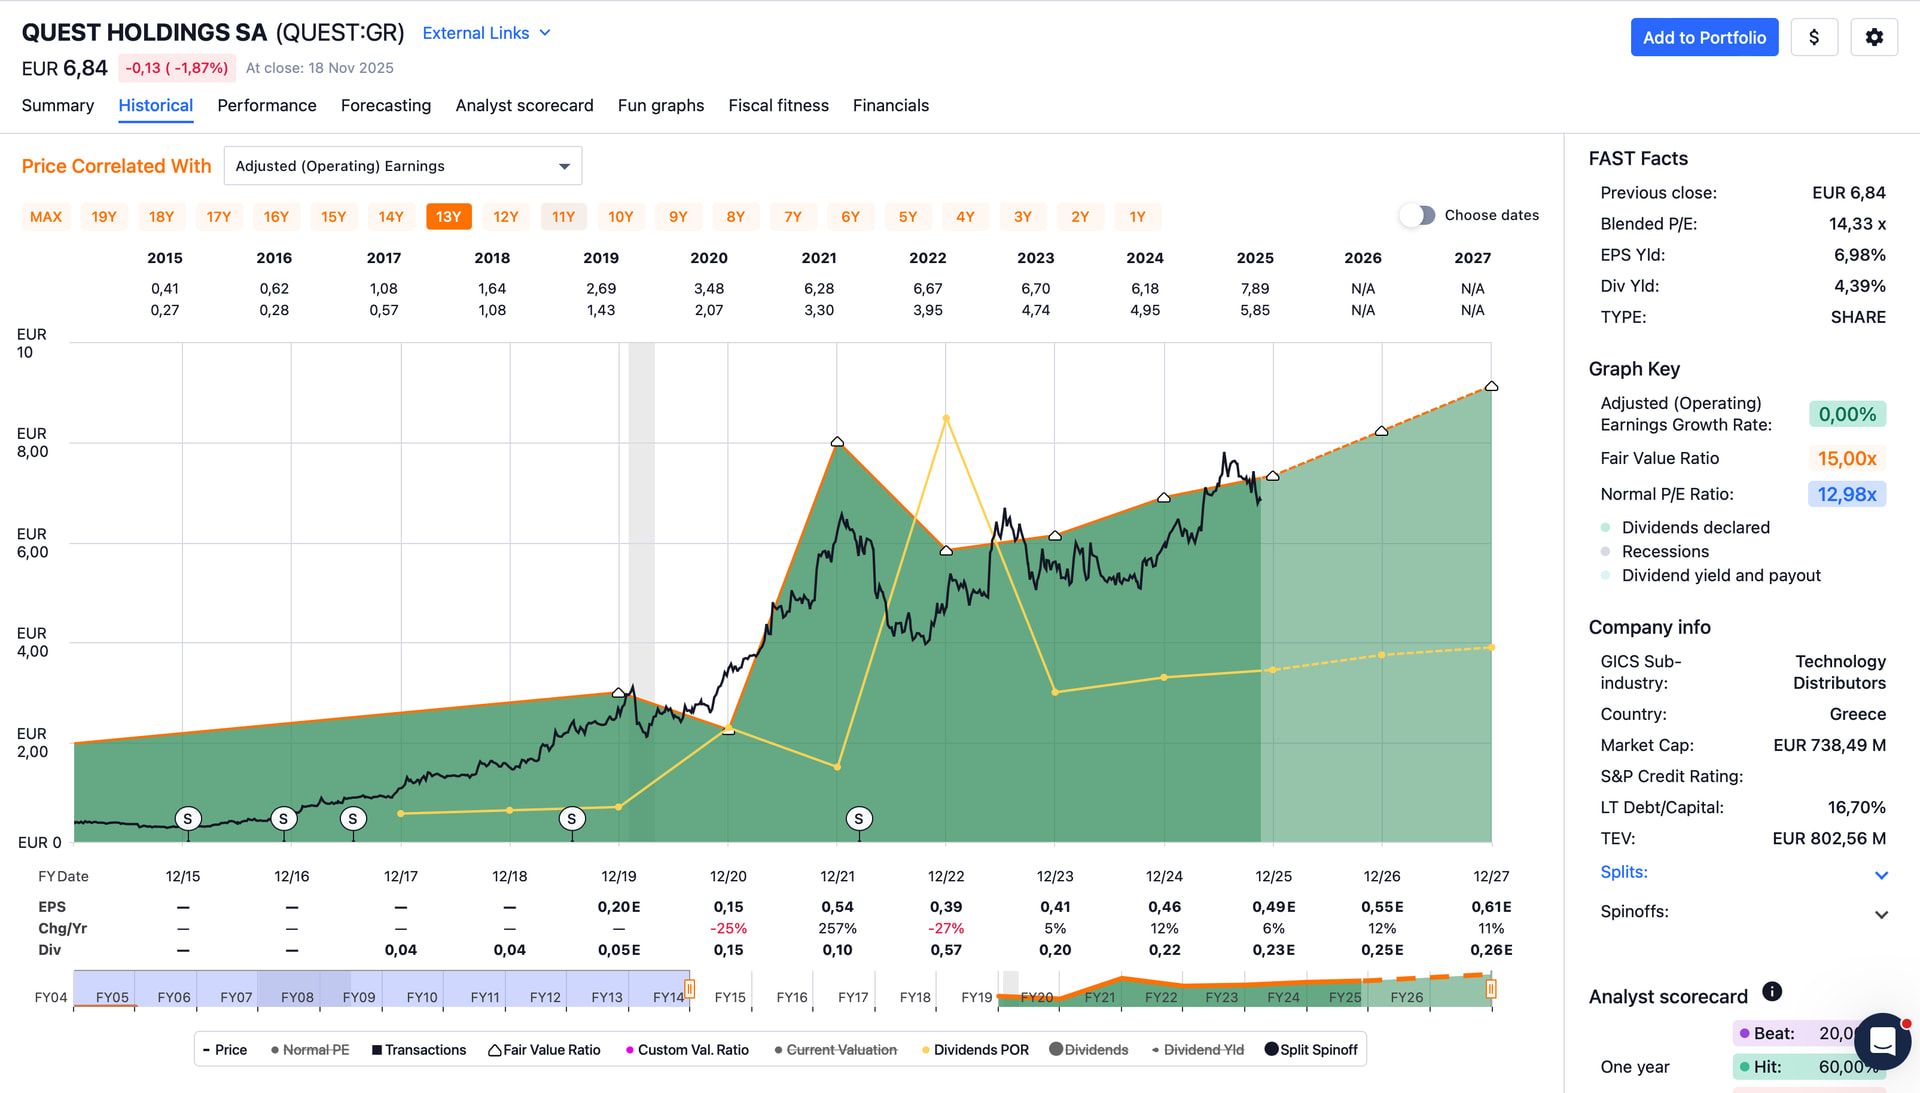The image size is (1920, 1093).
Task: Open the settings gear icon
Action: [x=1874, y=37]
